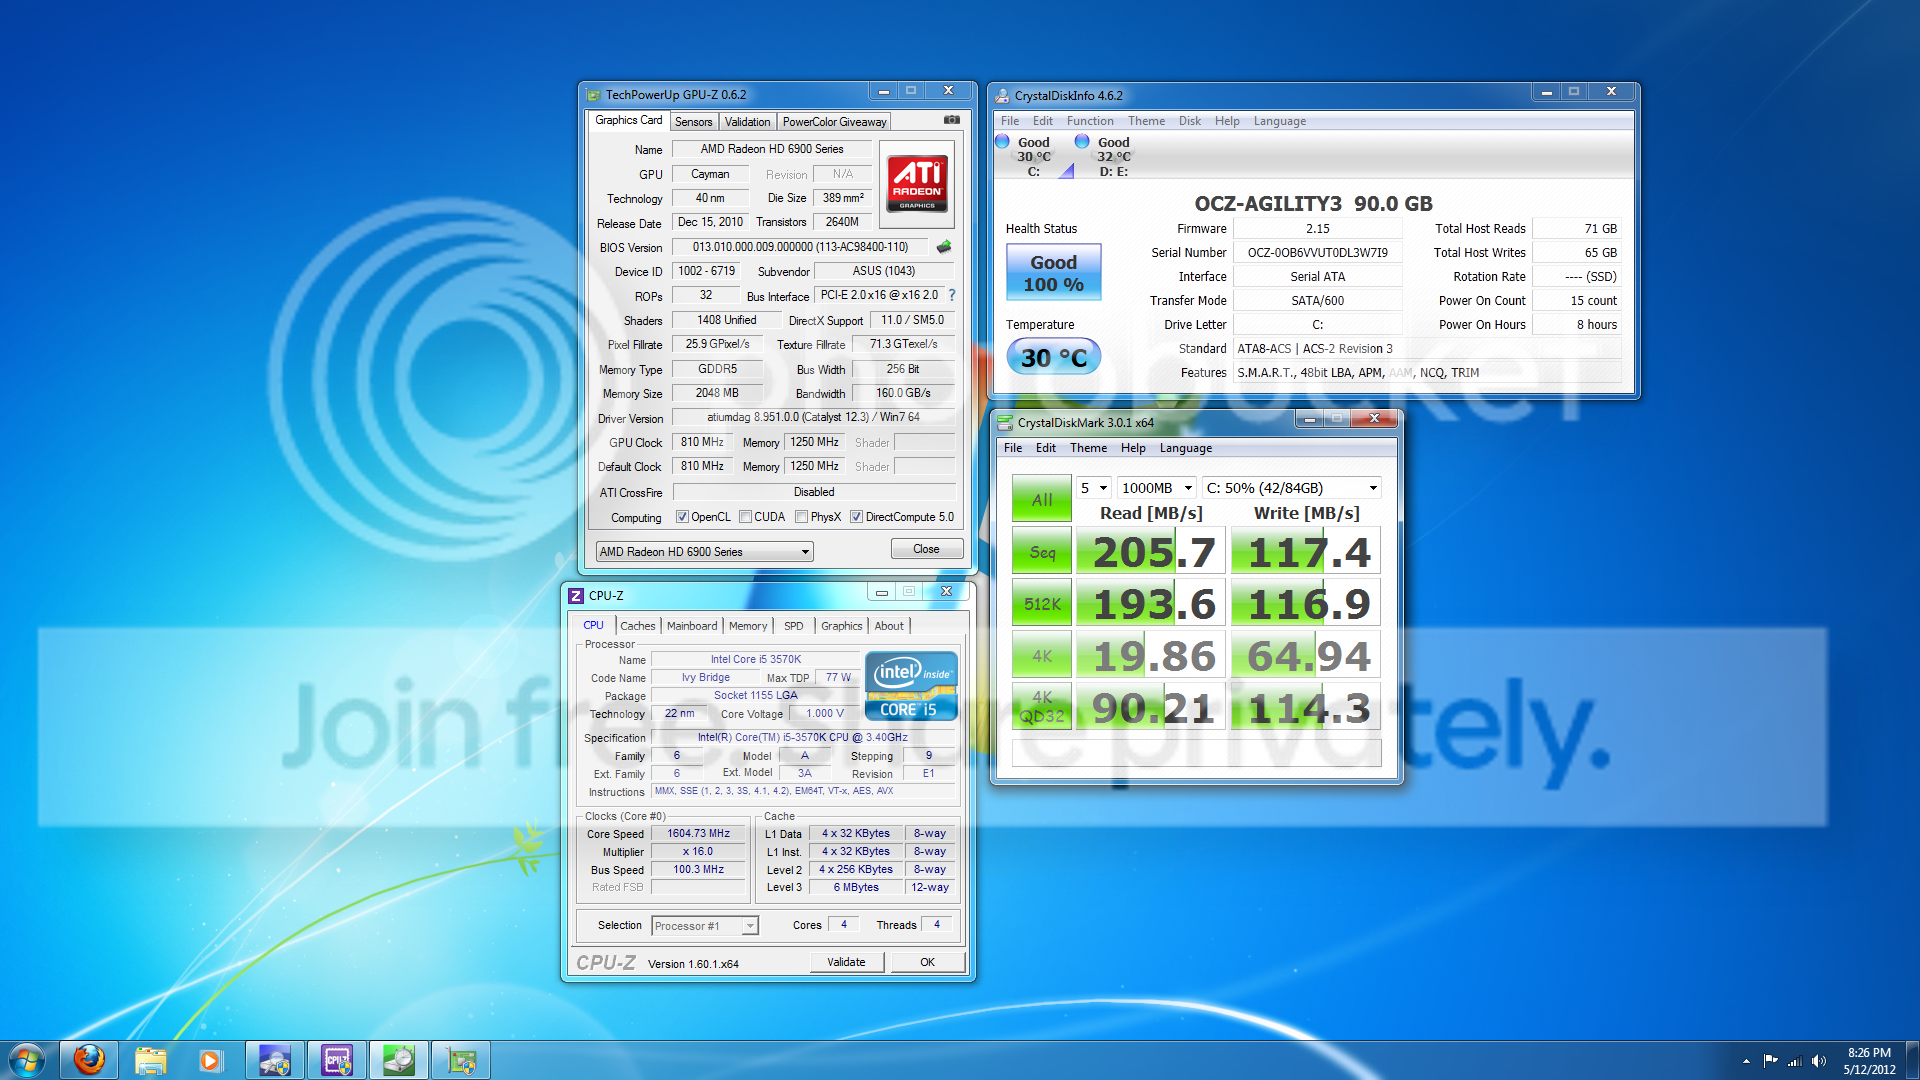Open the Graphics tab in CPU-Z

coord(841,626)
